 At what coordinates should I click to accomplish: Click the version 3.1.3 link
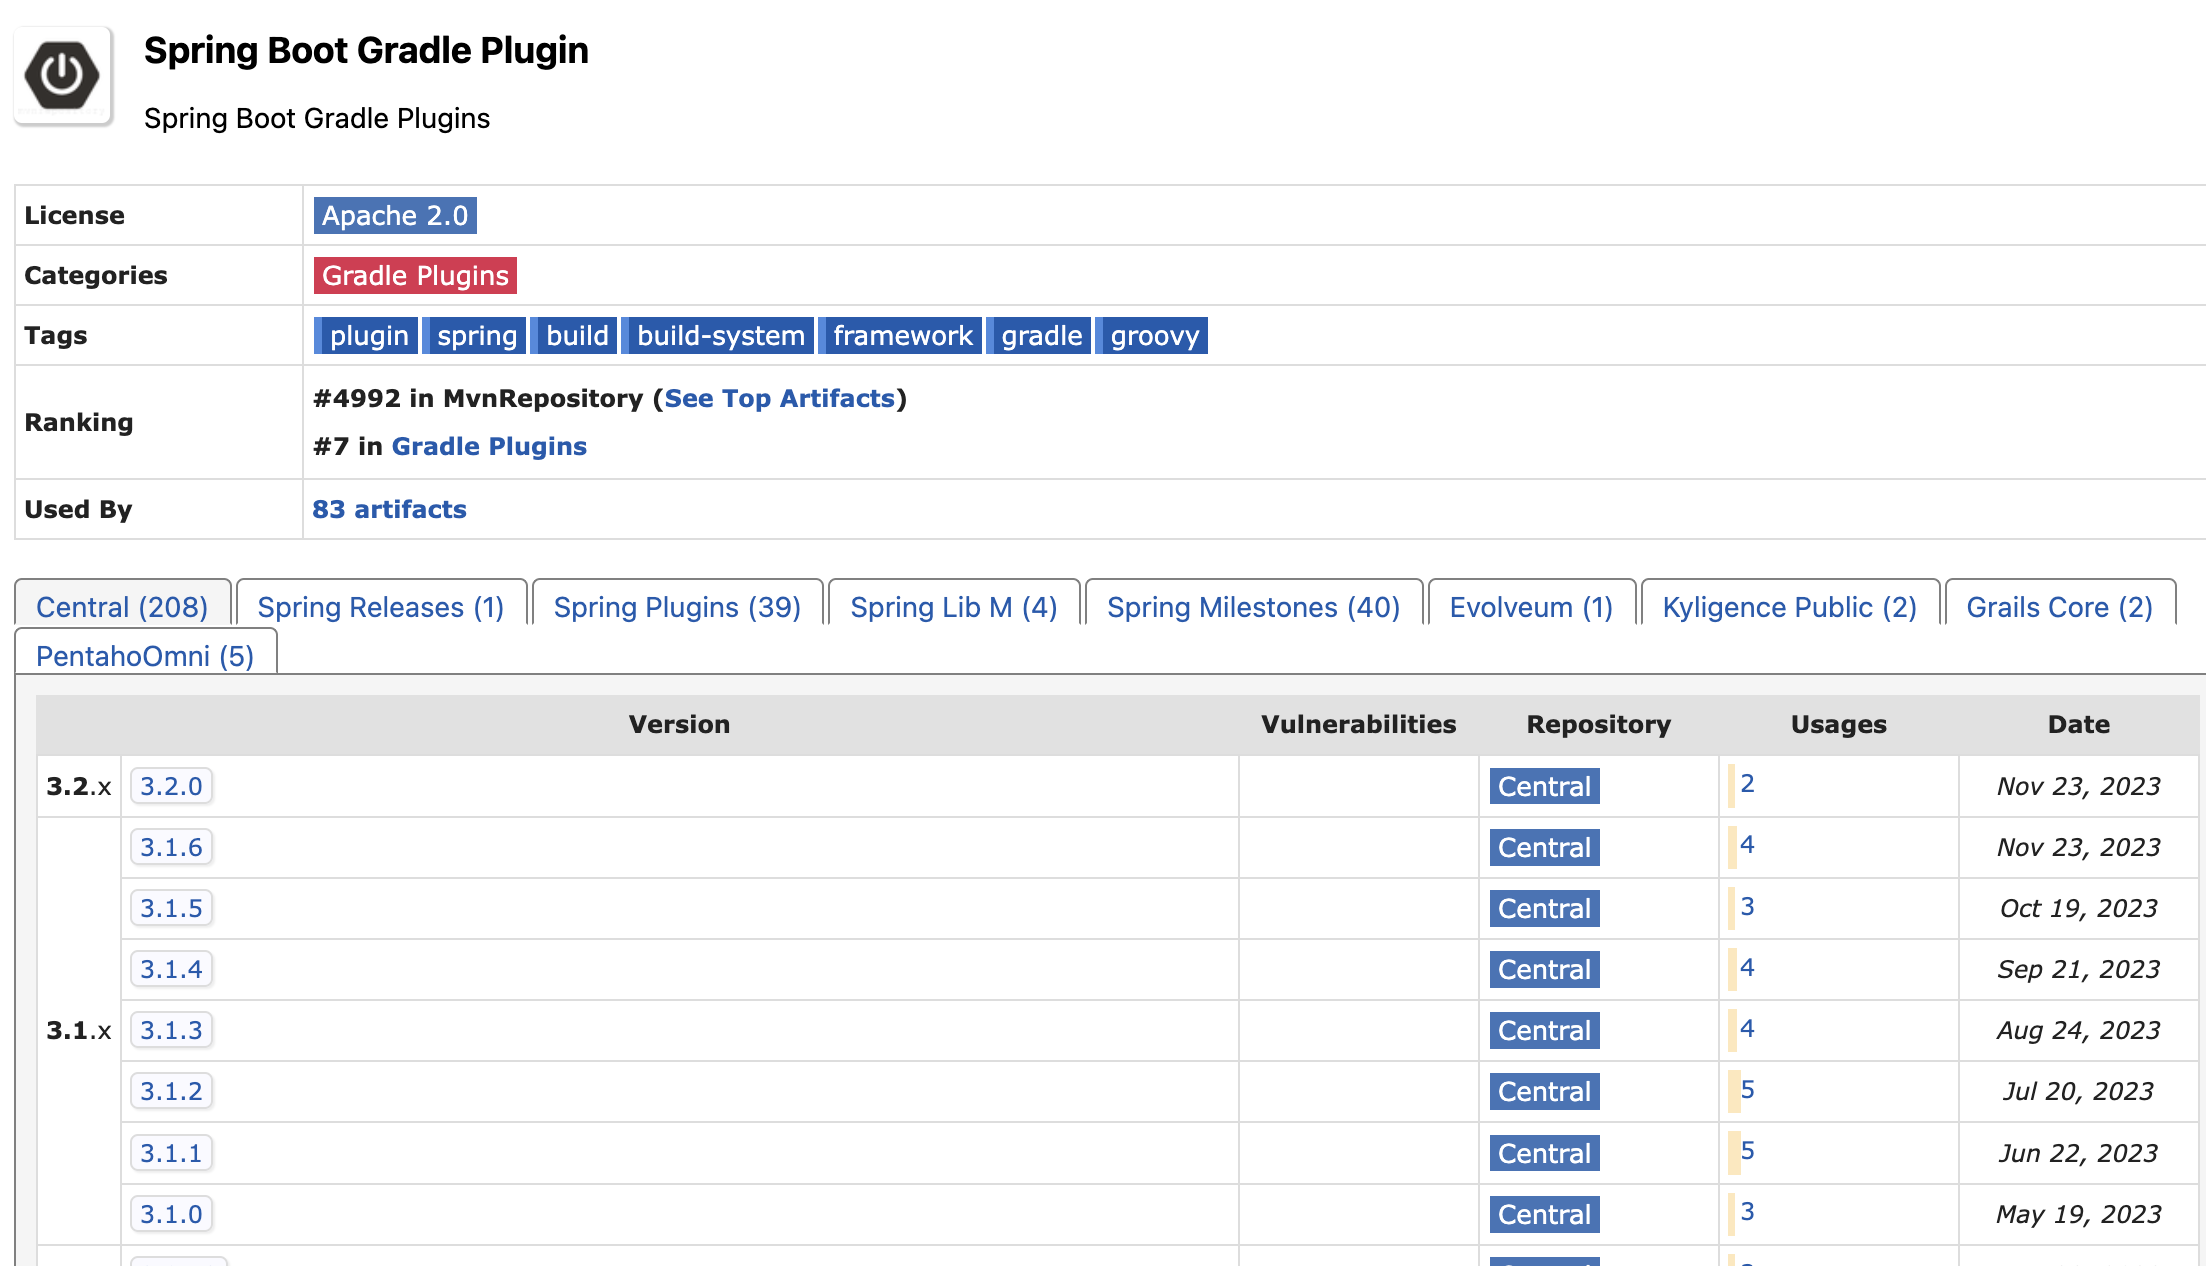pyautogui.click(x=171, y=1030)
